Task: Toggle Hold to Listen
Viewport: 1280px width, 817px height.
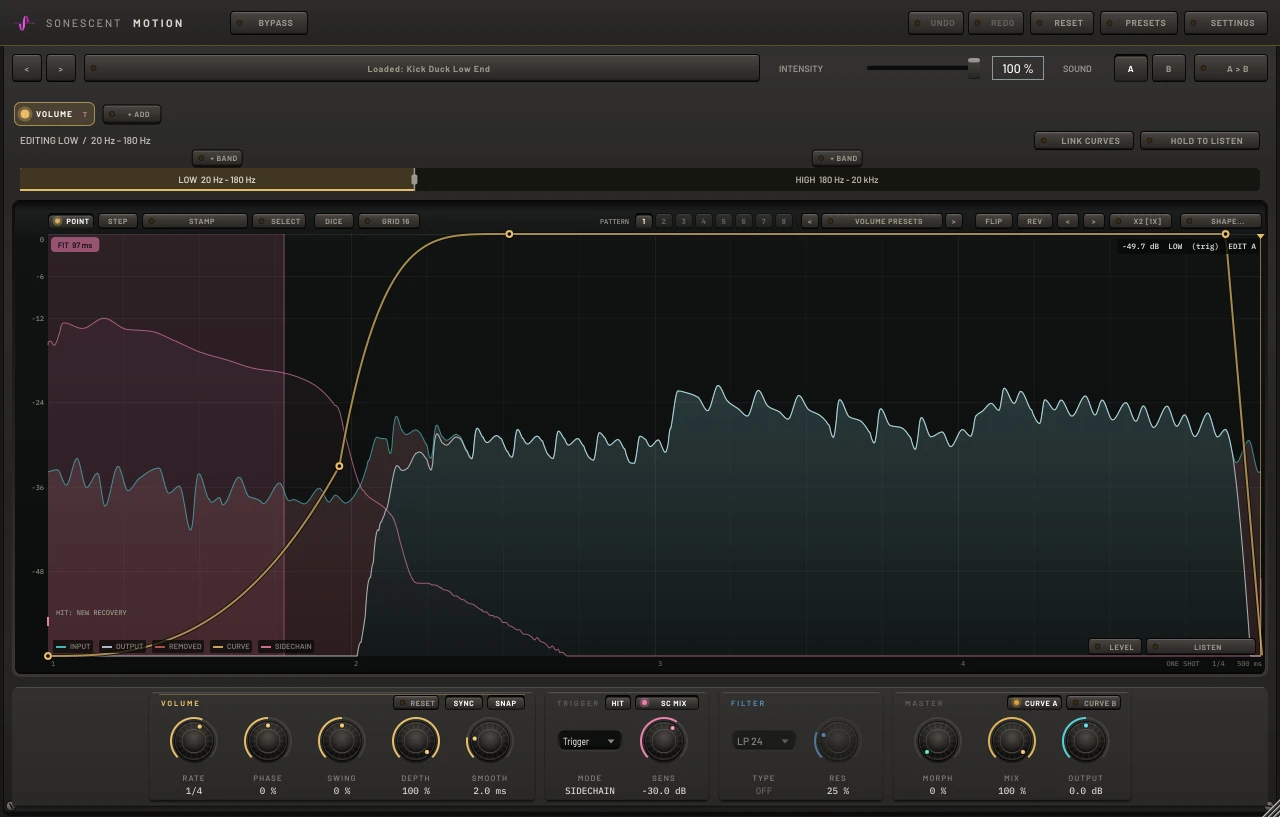Action: click(x=1199, y=141)
